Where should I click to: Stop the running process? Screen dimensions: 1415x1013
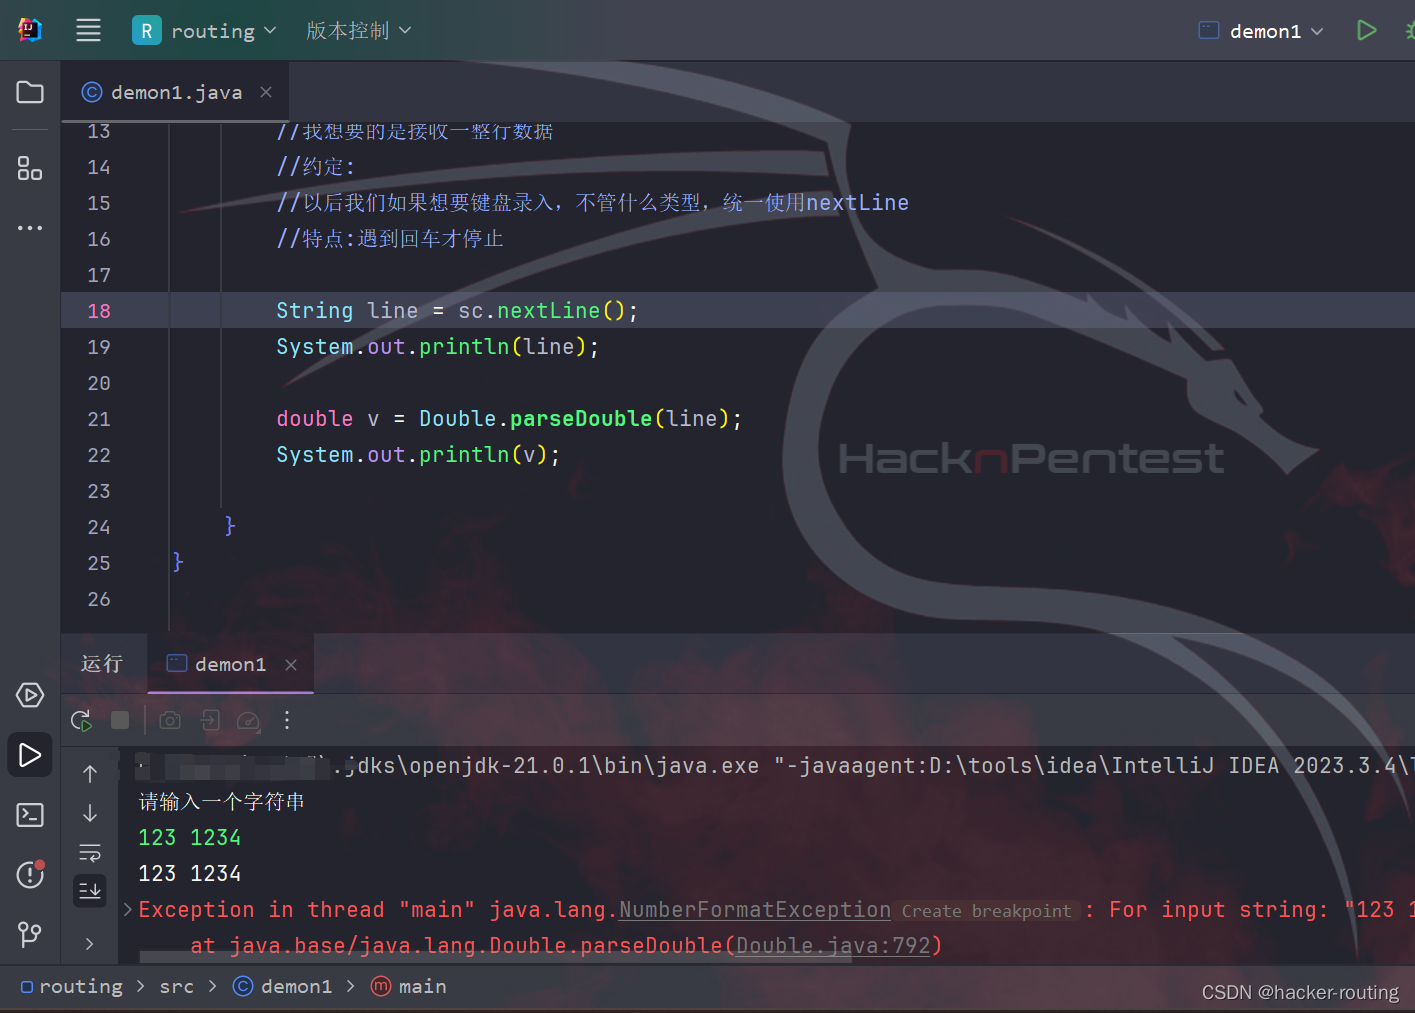pyautogui.click(x=120, y=720)
